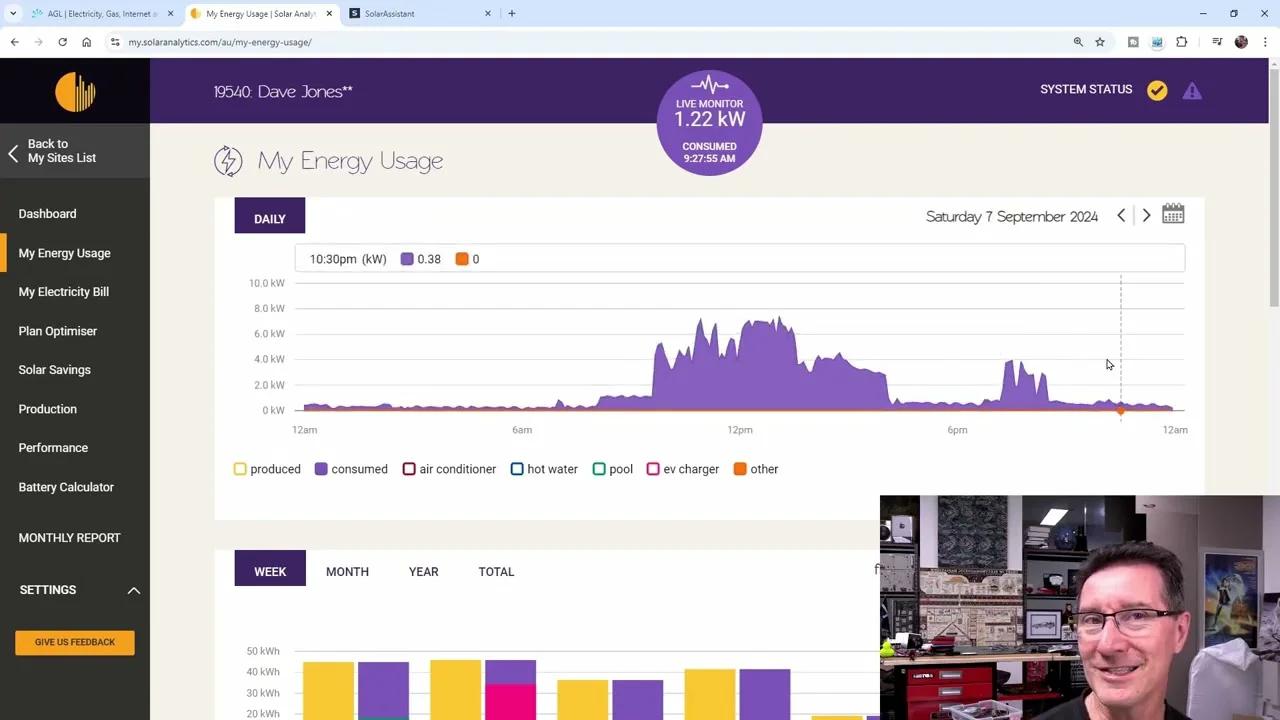Toggle the ev charger series checkbox
1280x720 pixels.
click(653, 468)
